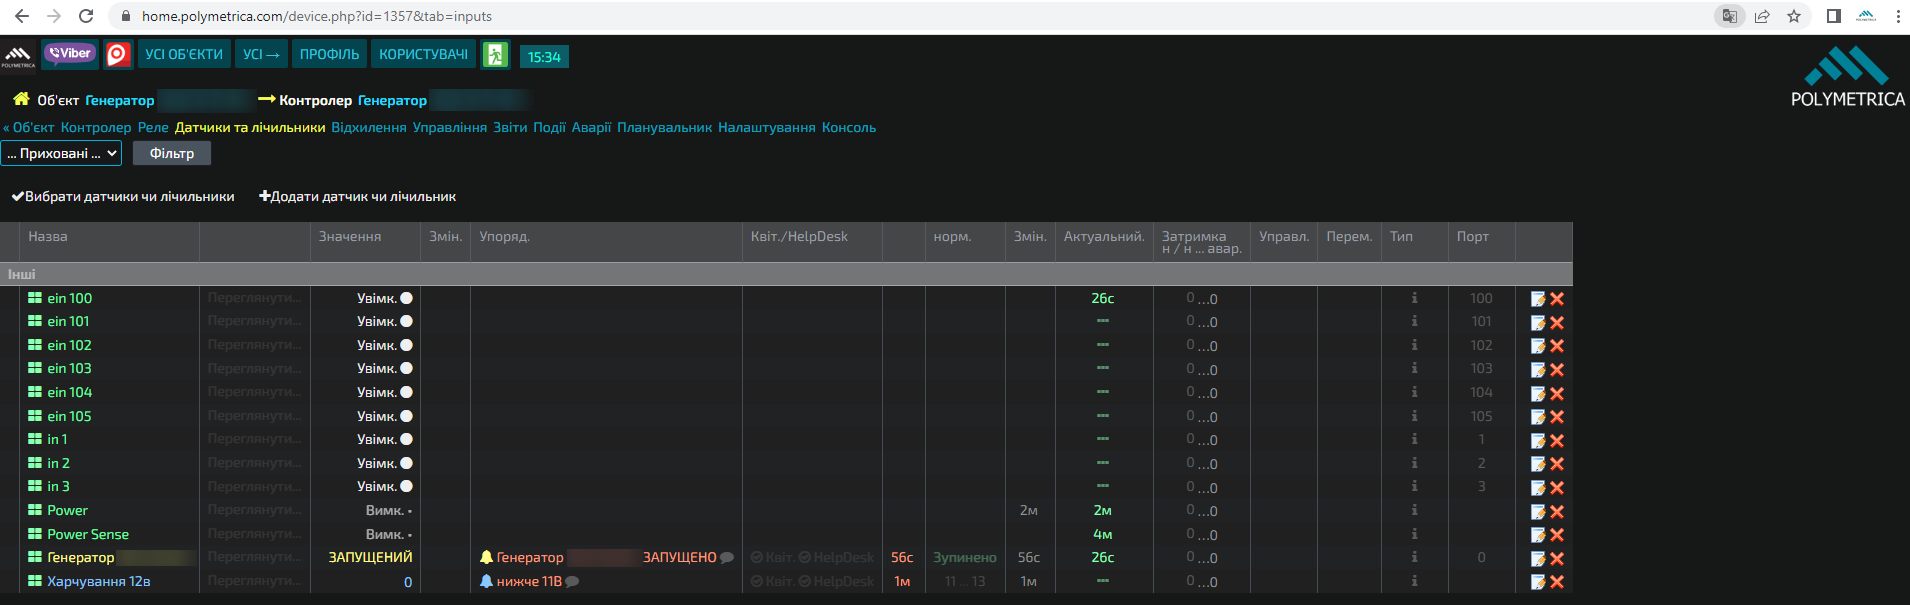
Task: Click the grid icon next to in 2
Action: (x=35, y=463)
